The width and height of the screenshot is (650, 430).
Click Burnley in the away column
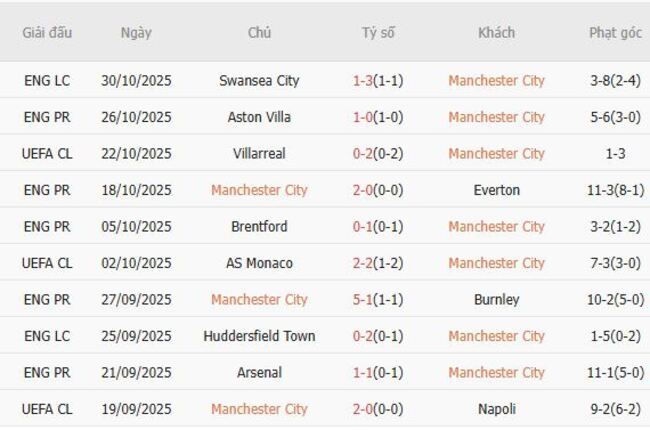tap(496, 299)
